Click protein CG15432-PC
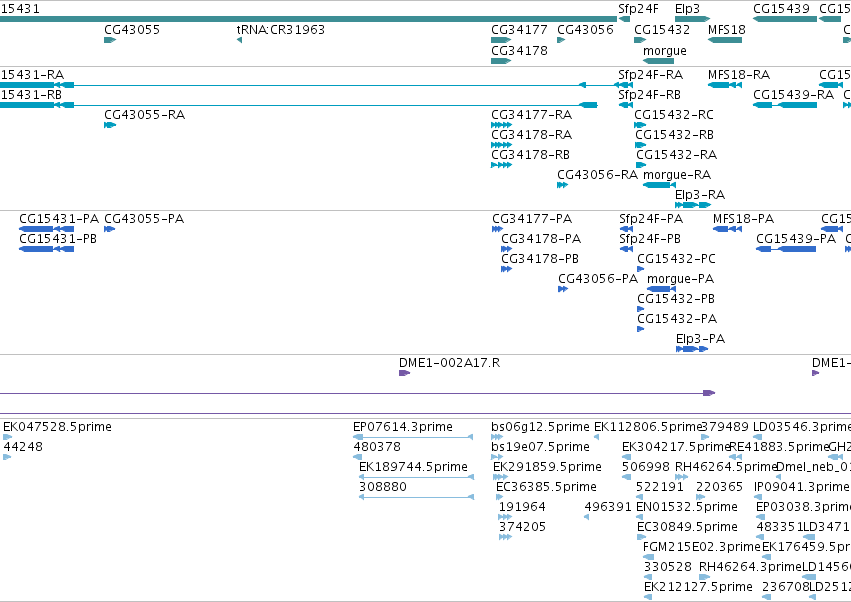Screen dimensions: 851x602 tap(676, 259)
